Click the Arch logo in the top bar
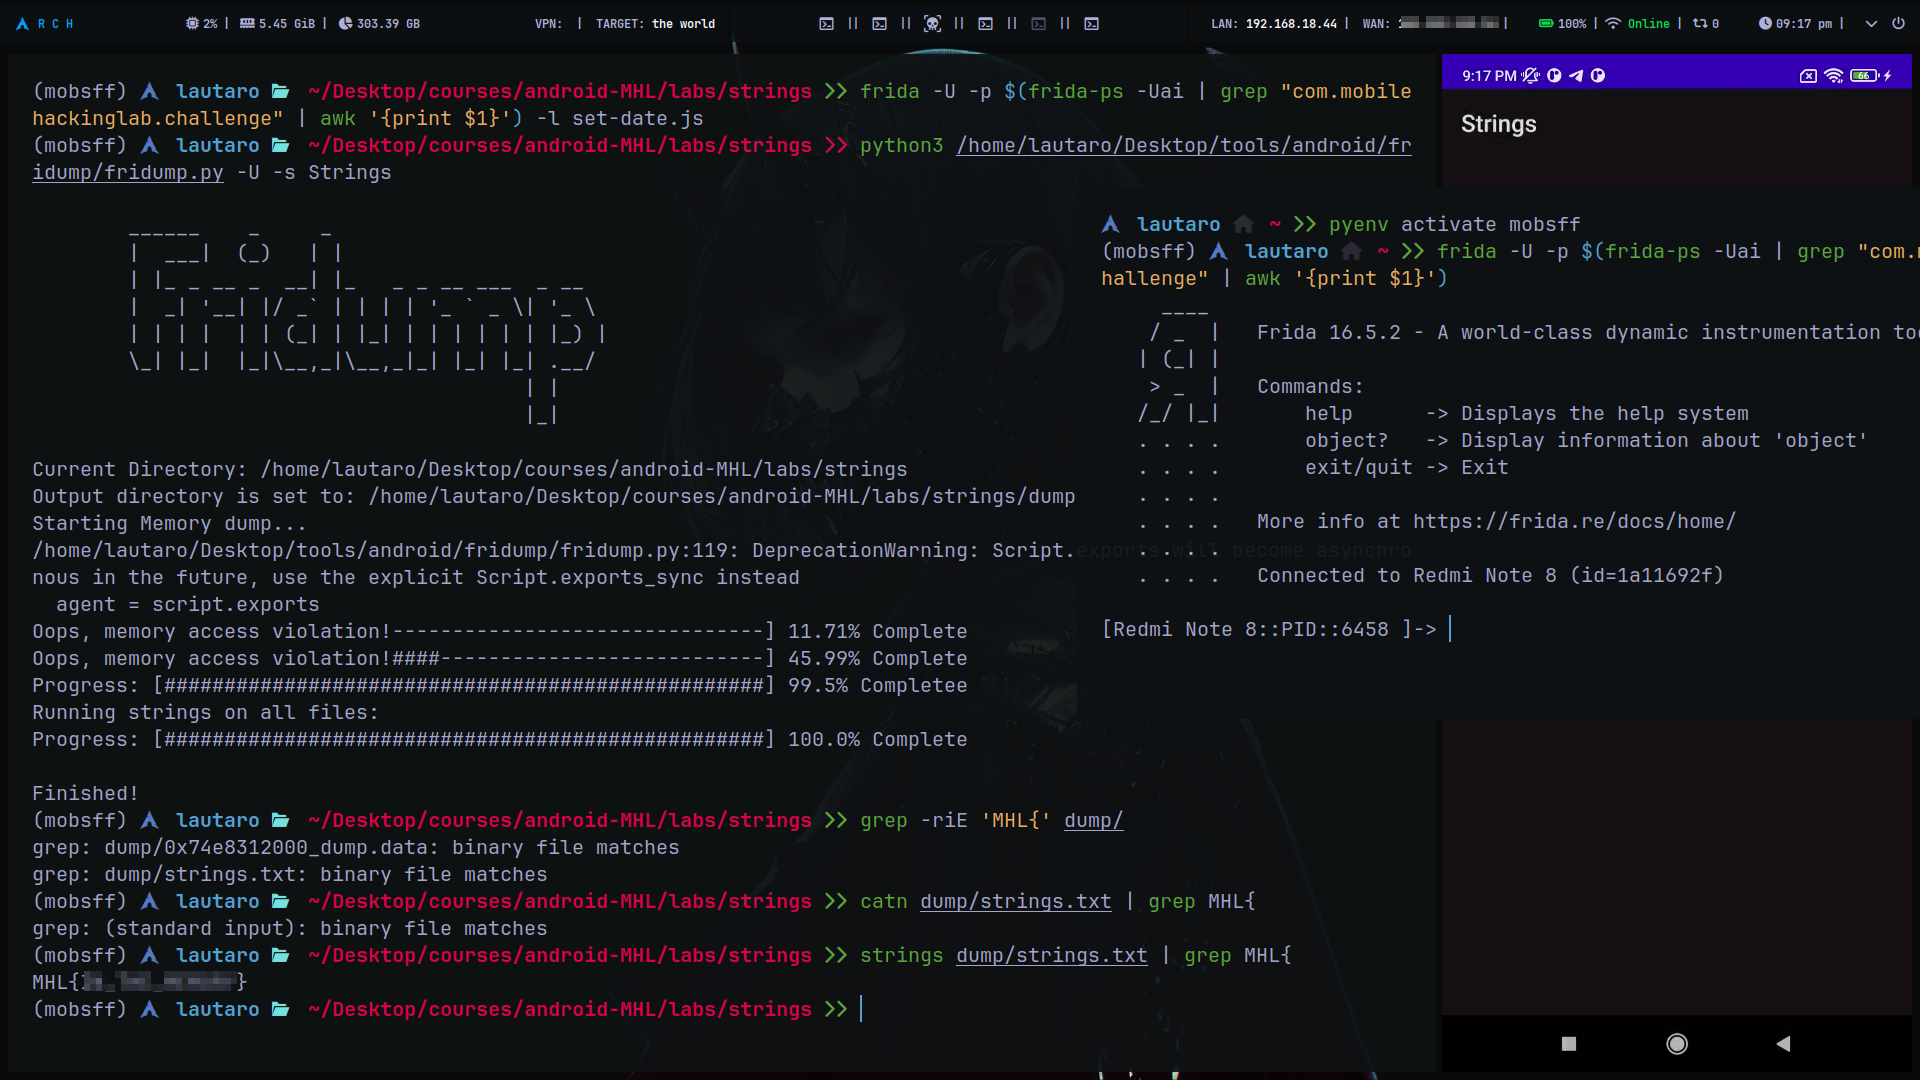The height and width of the screenshot is (1080, 1920). (x=22, y=23)
